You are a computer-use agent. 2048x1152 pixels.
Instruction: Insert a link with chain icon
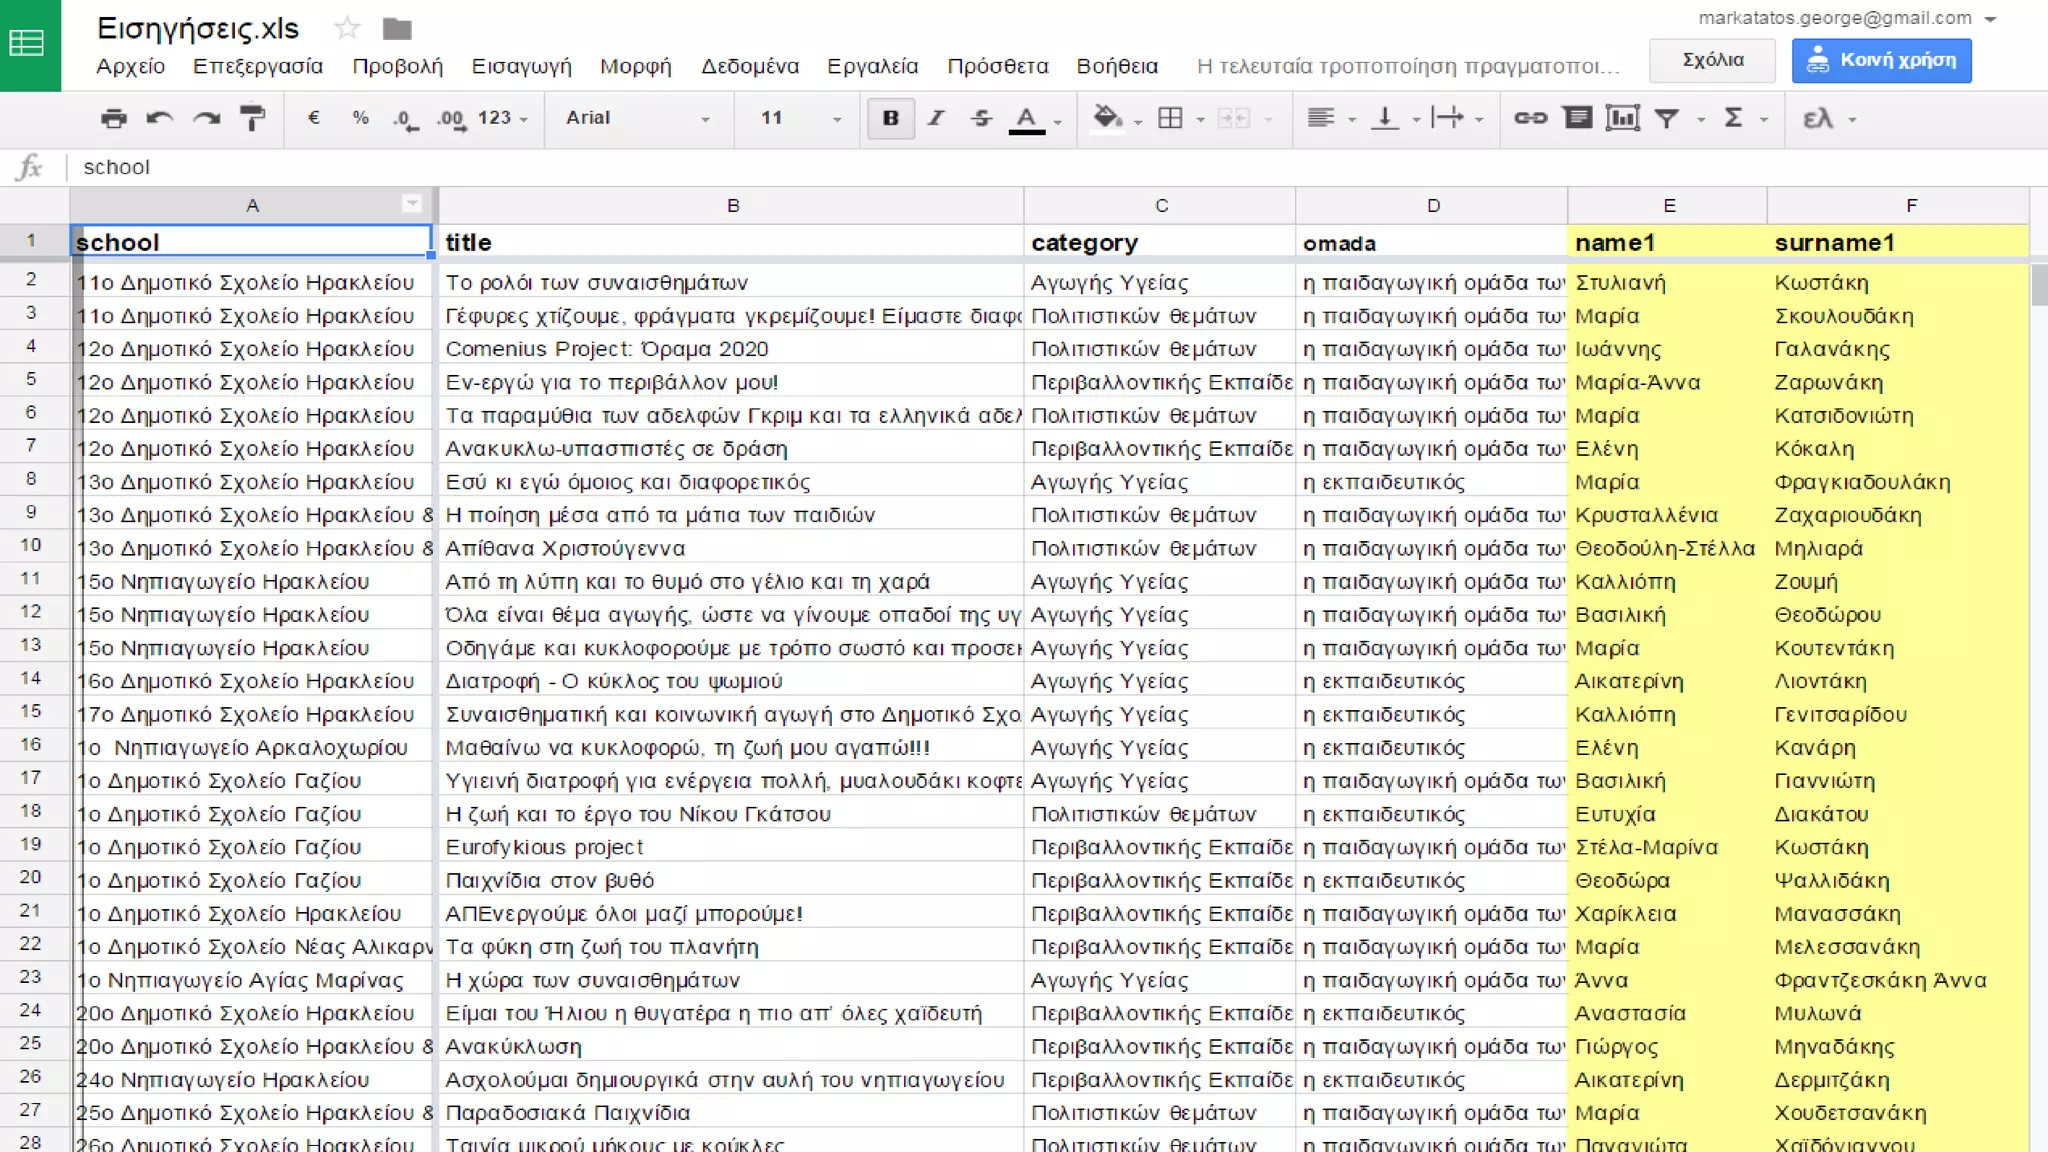[x=1529, y=118]
